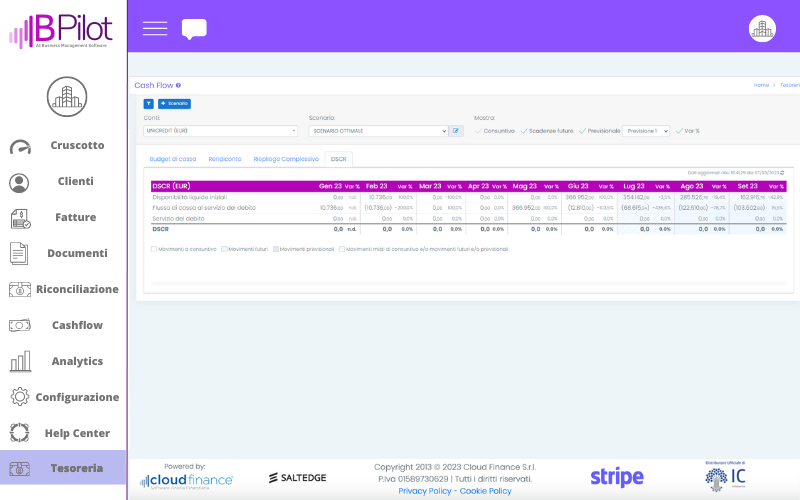This screenshot has height=500, width=800.
Task: Select the DSCR tab
Action: (338, 159)
